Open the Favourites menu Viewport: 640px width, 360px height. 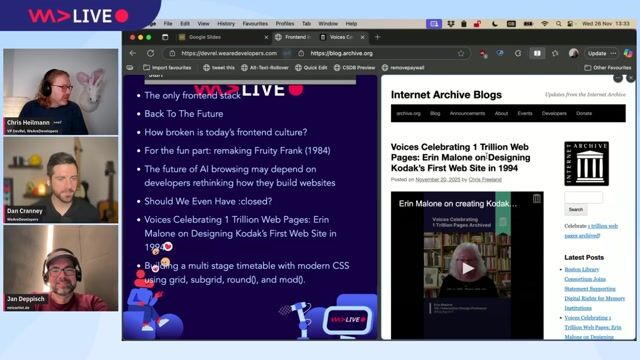(x=255, y=24)
